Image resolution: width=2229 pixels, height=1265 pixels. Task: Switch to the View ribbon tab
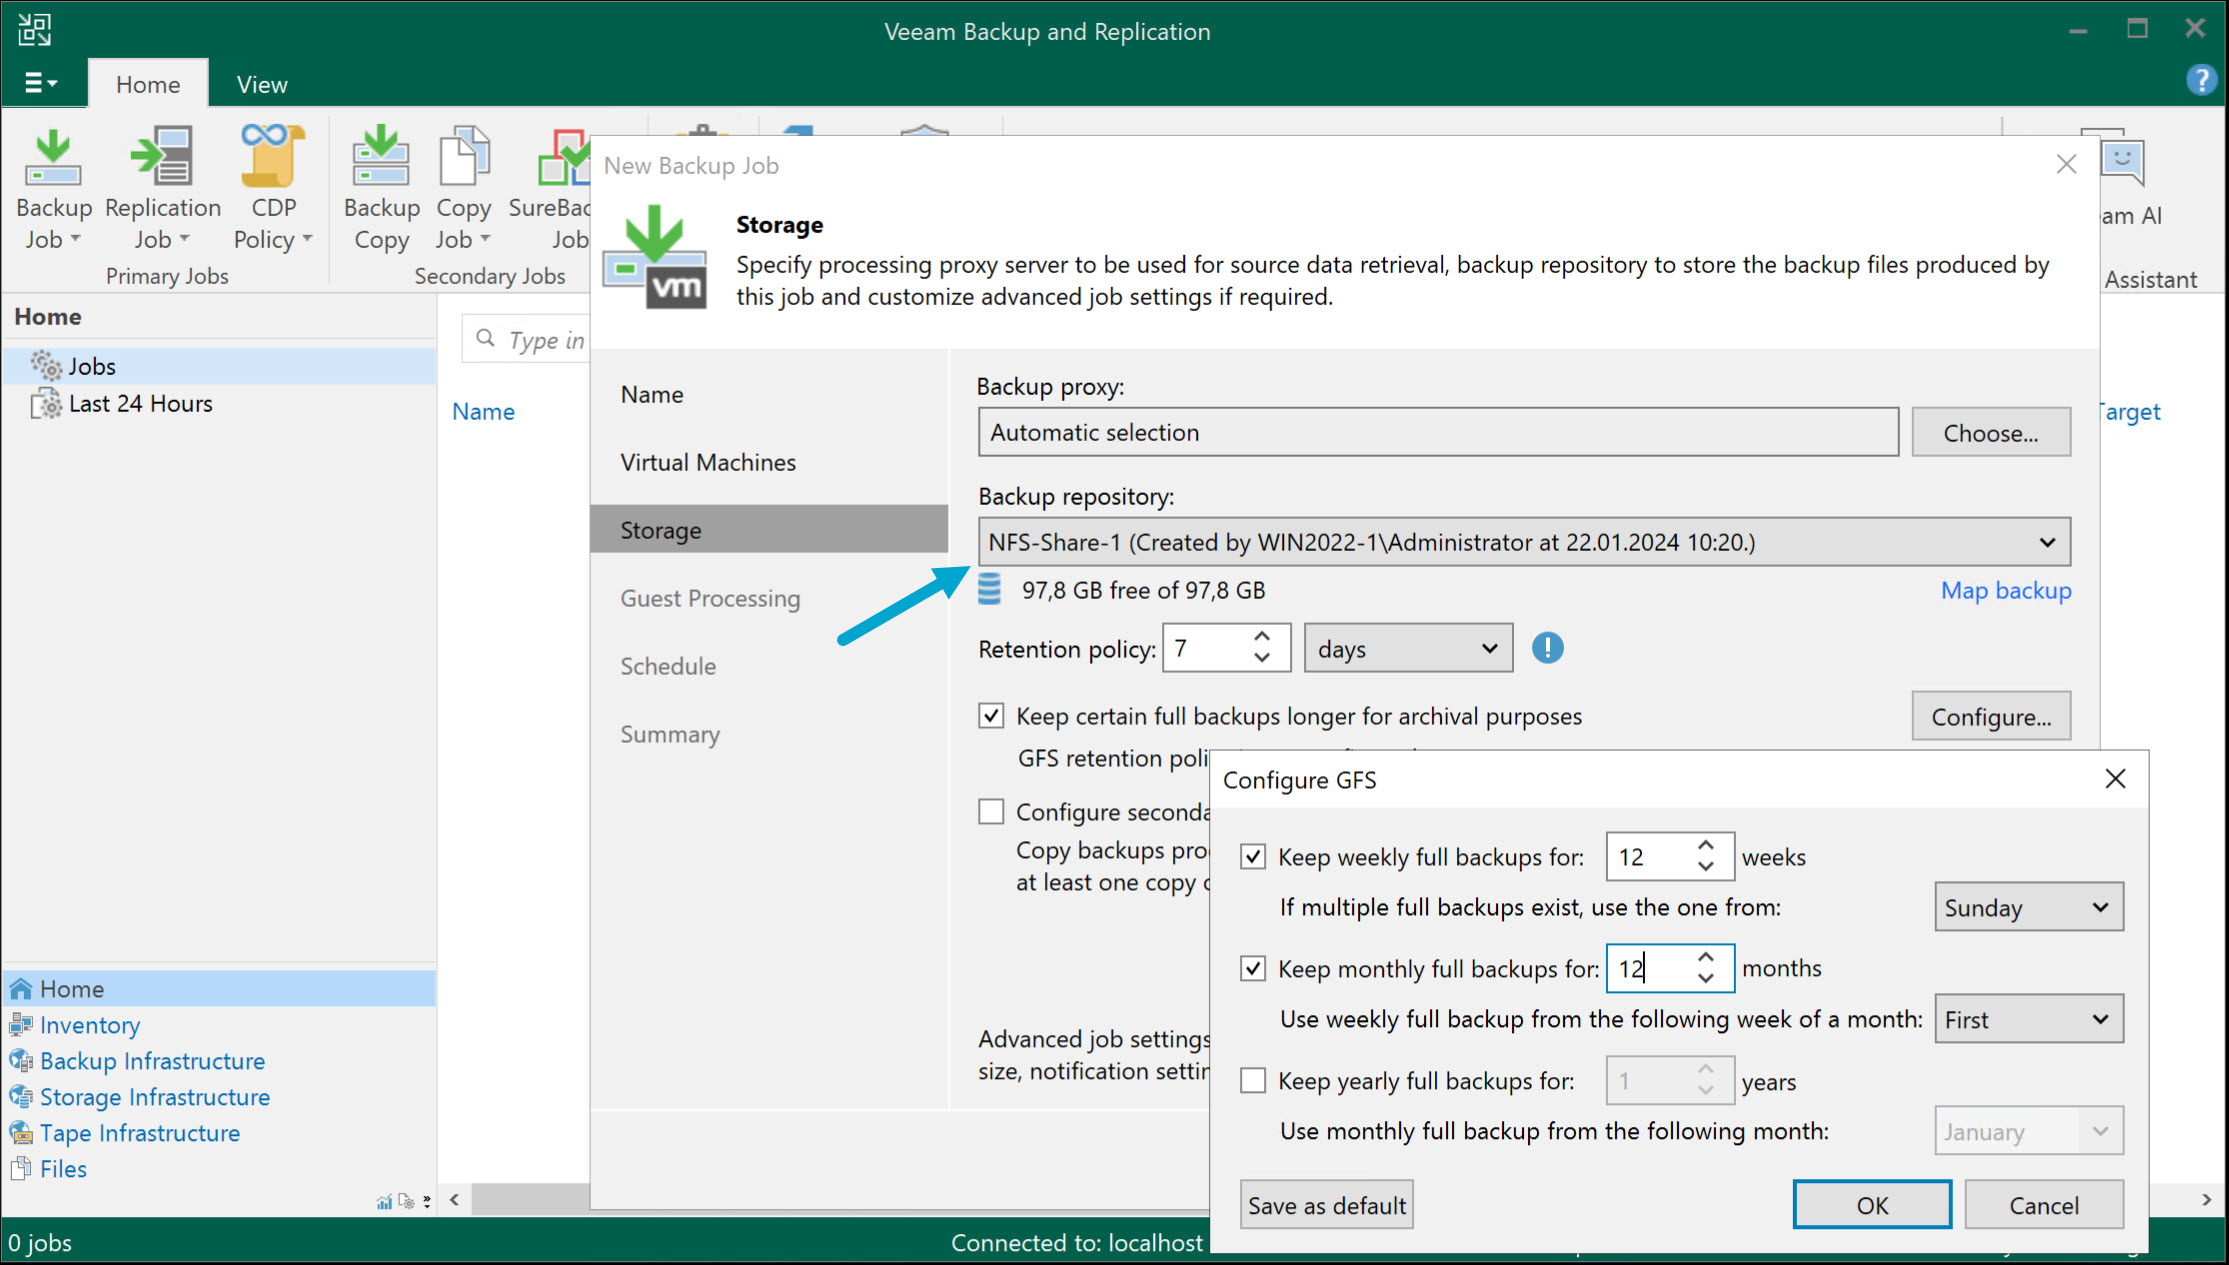pyautogui.click(x=260, y=83)
